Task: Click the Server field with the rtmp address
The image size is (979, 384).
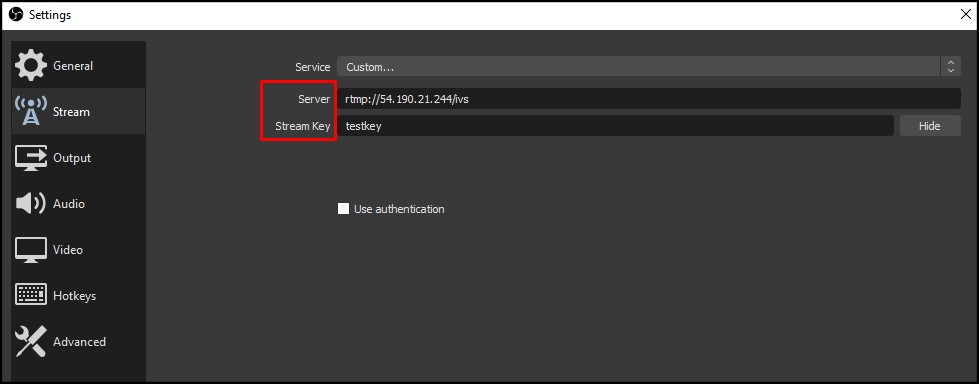Action: (649, 99)
